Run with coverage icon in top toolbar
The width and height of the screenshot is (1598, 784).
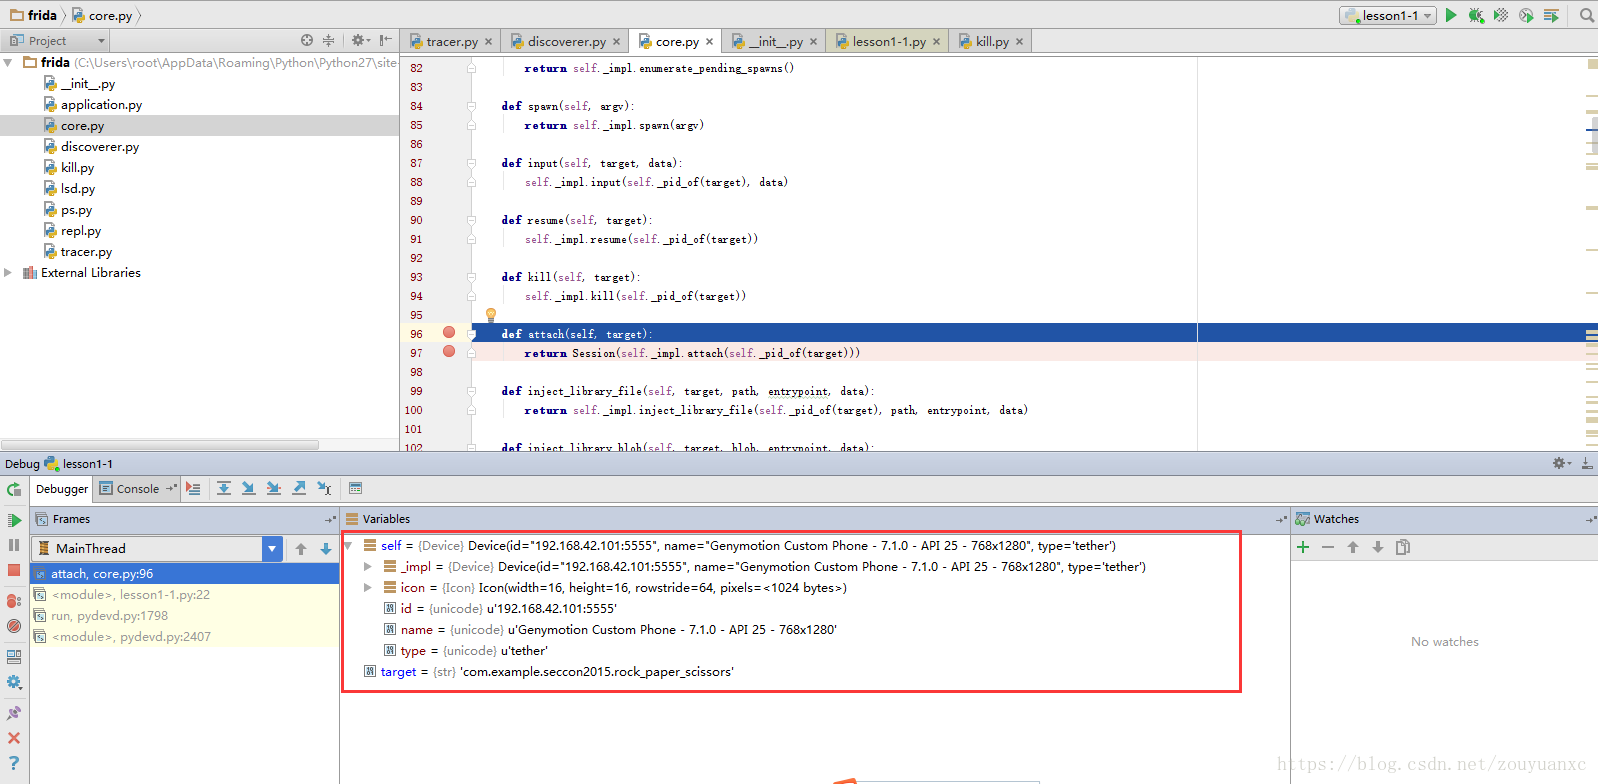point(1501,15)
